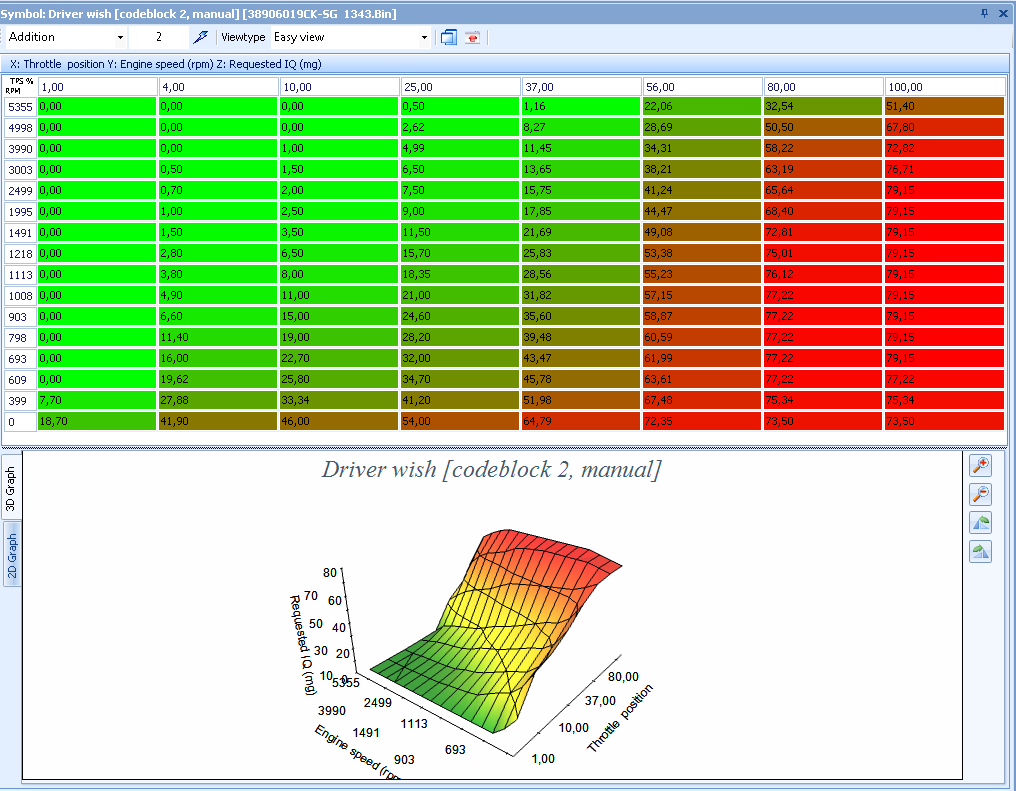Click the red toolbar icon beside Viewtype

[472, 37]
